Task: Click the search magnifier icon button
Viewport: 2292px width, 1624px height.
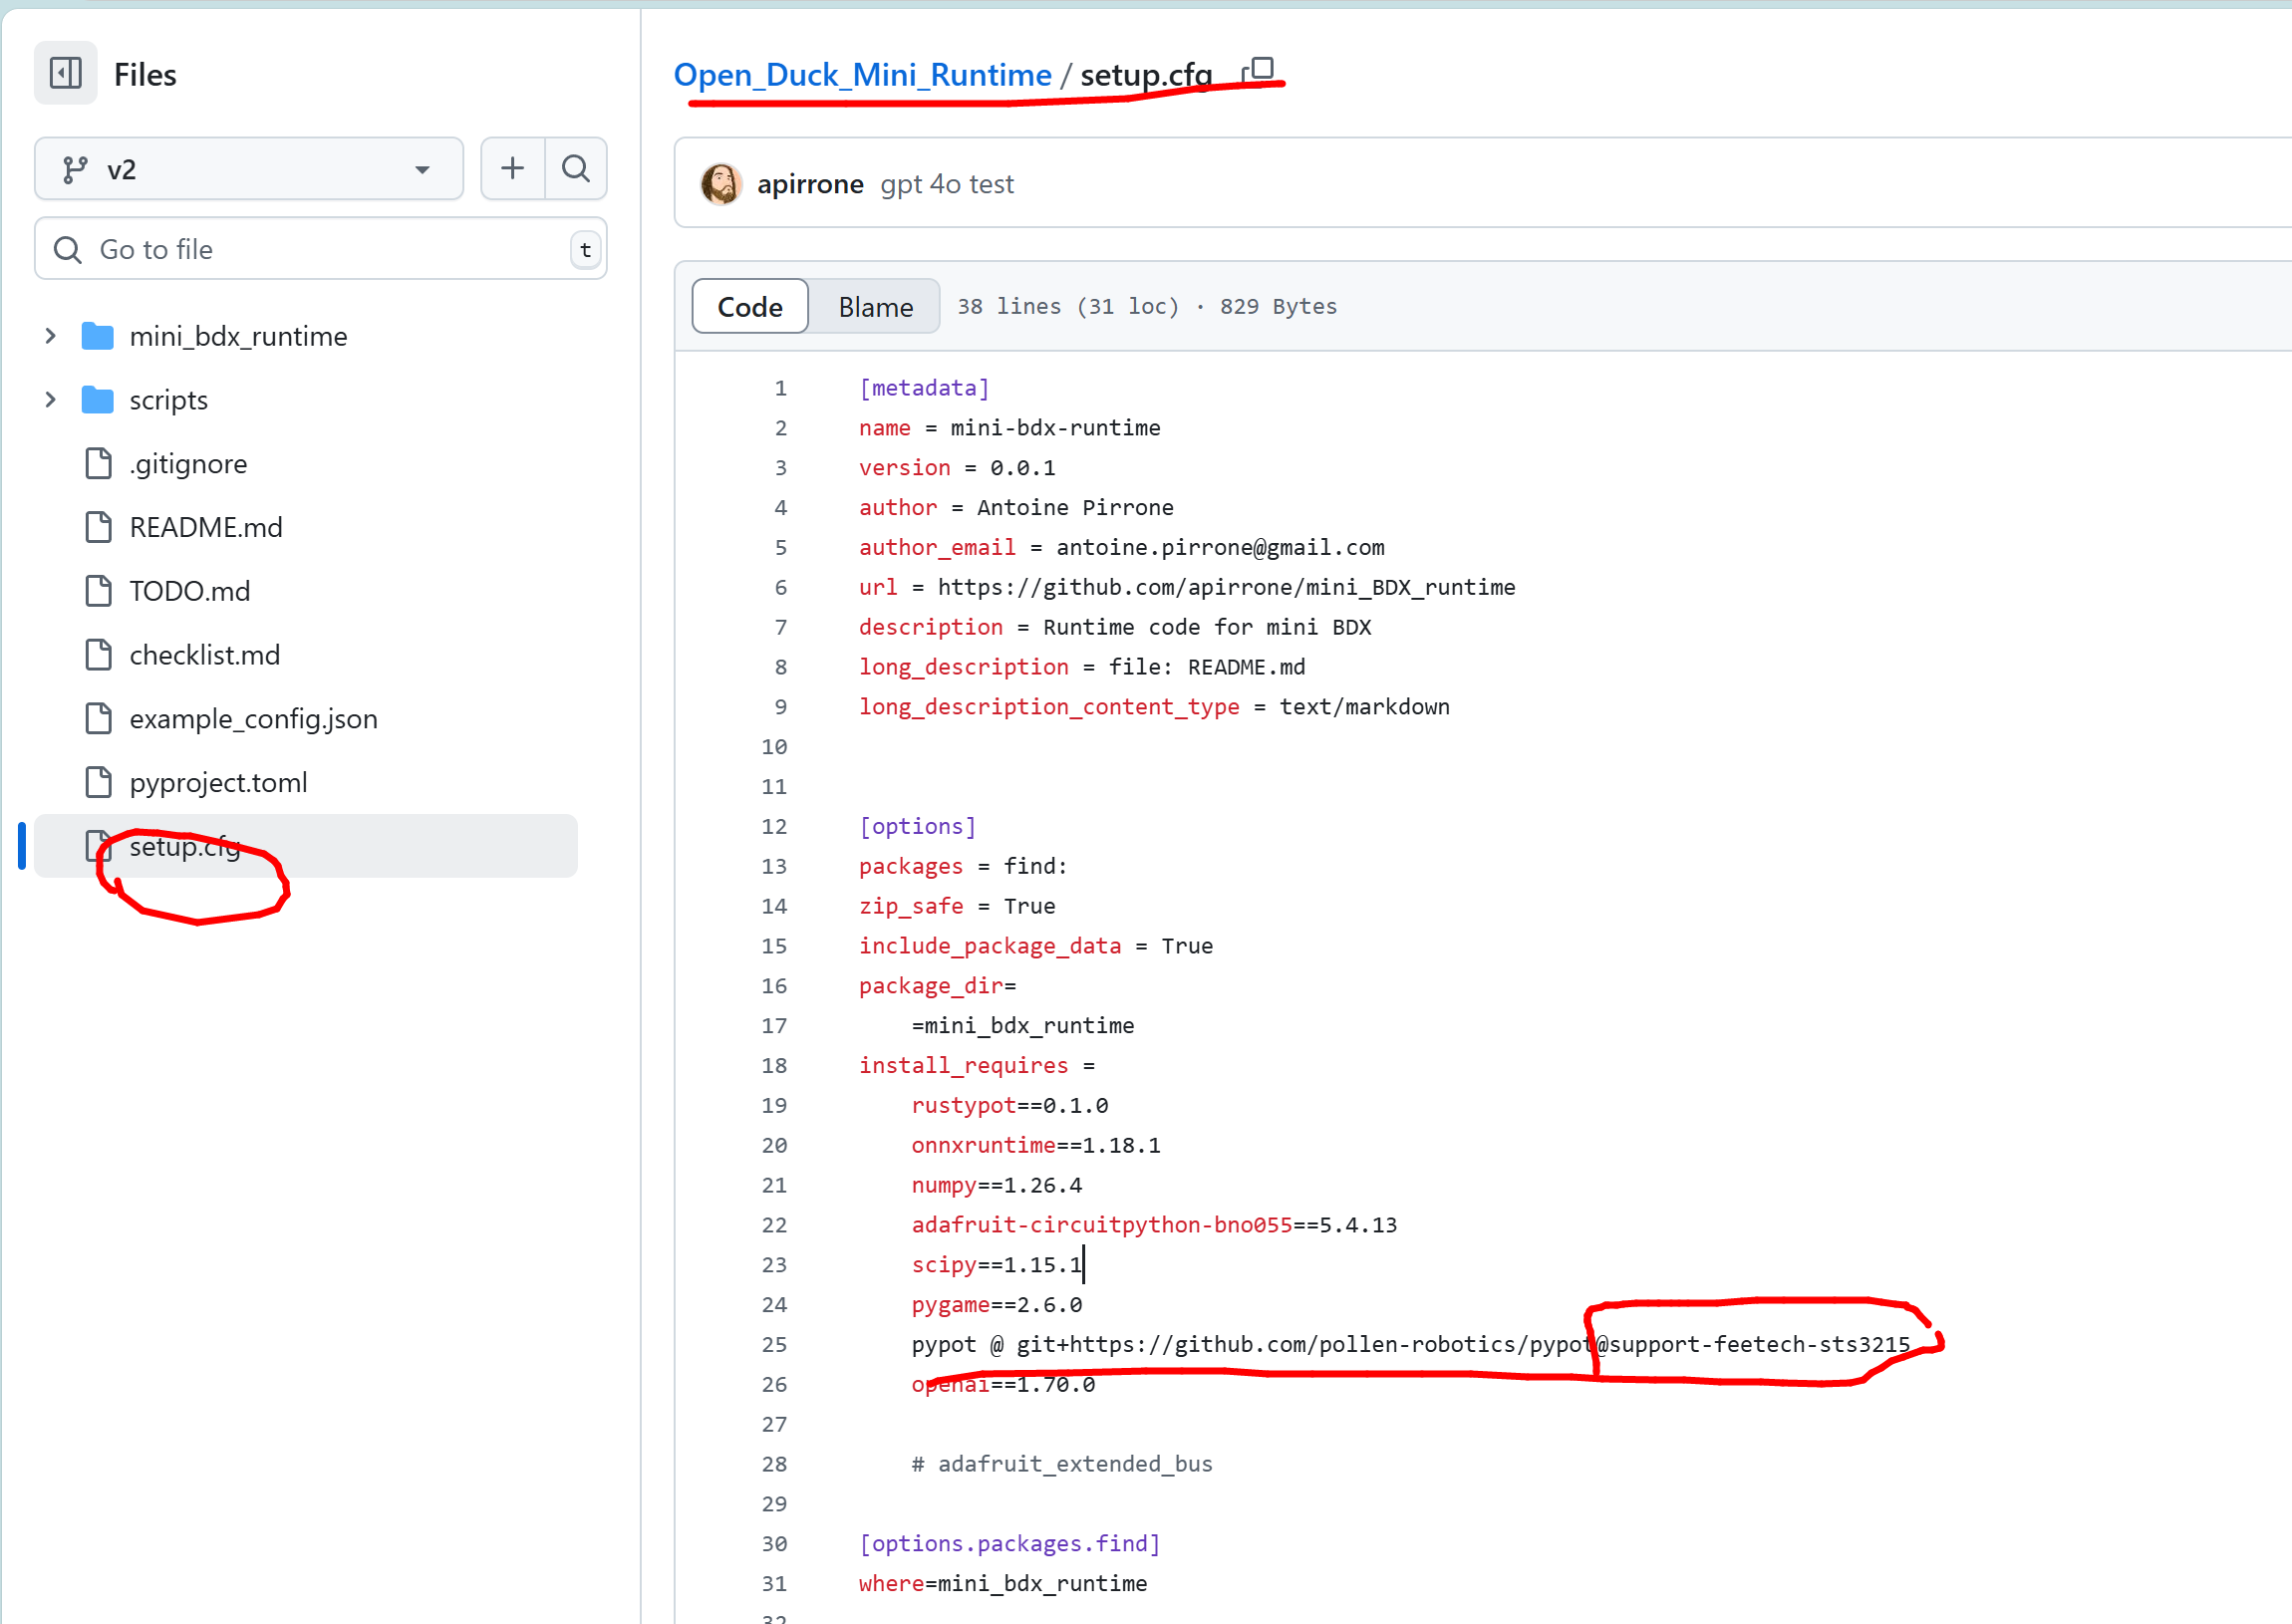Action: click(576, 168)
